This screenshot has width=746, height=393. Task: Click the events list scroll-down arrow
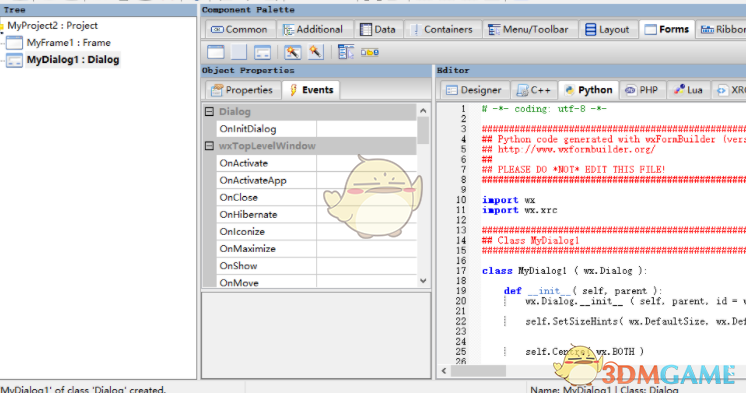click(423, 281)
